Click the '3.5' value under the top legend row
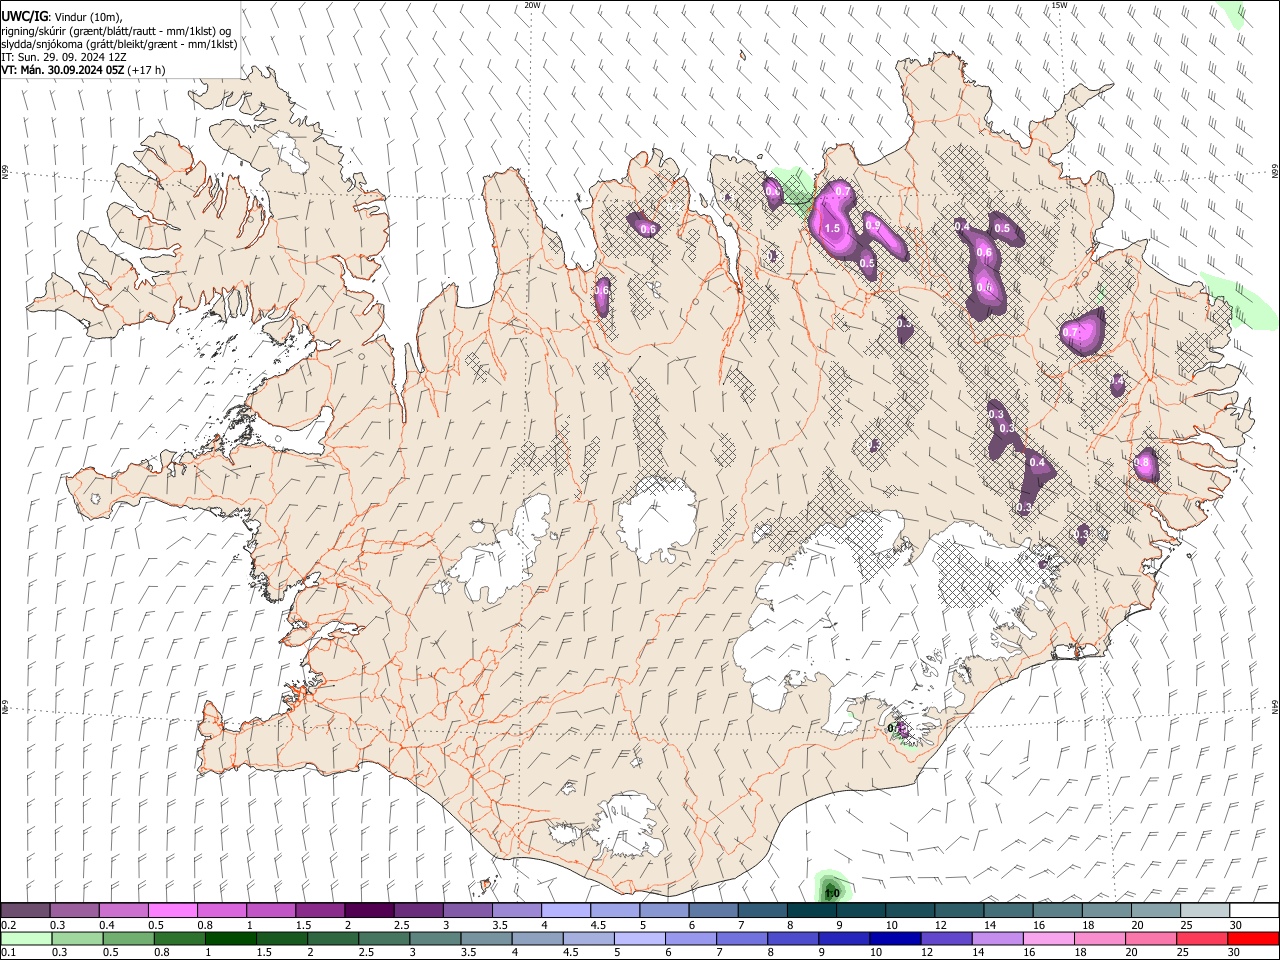The width and height of the screenshot is (1280, 960). [x=500, y=925]
